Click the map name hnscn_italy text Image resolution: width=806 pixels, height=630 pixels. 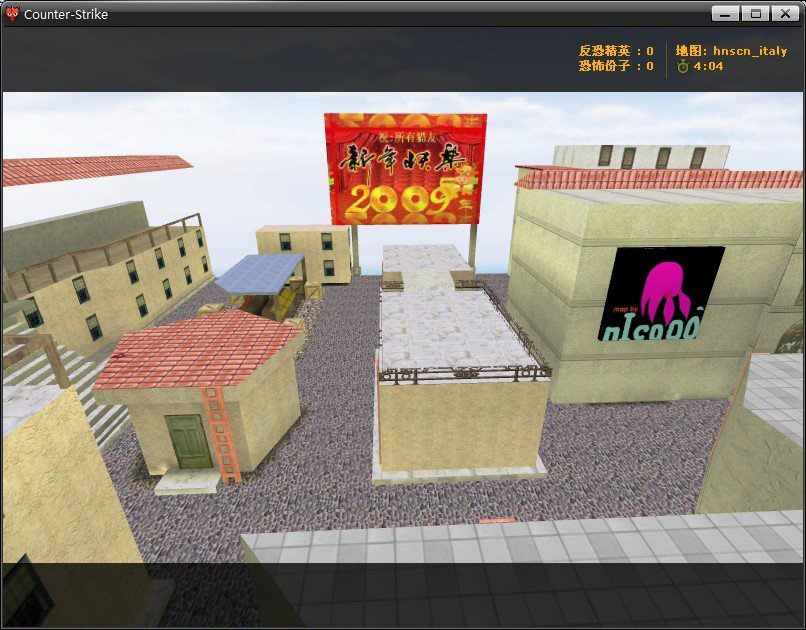pos(750,51)
